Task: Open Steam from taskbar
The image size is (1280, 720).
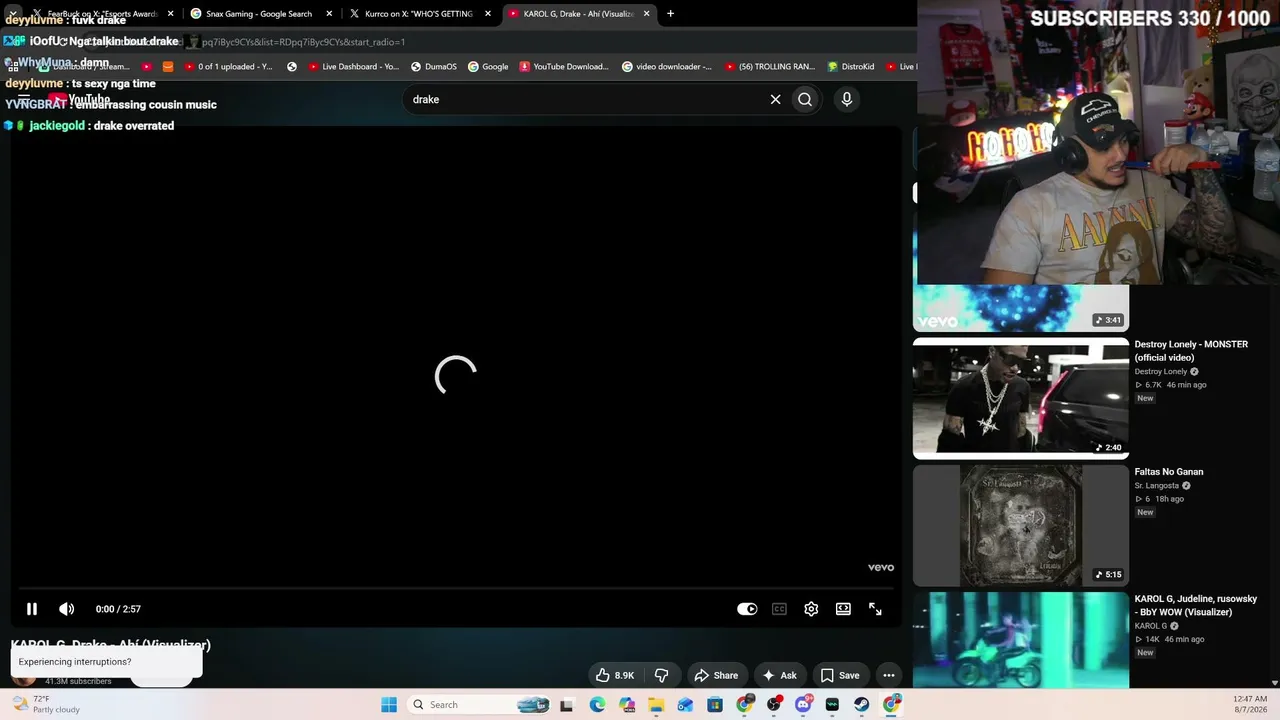Action: [861, 705]
